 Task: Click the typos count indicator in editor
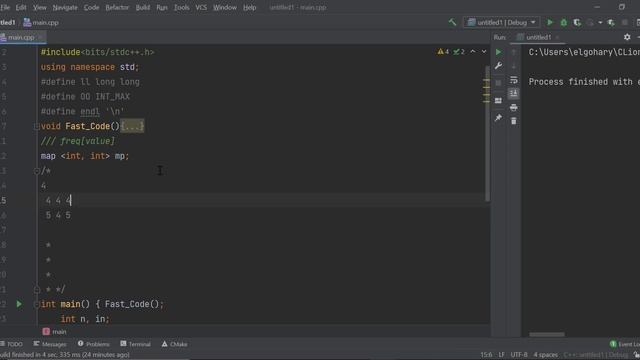pyautogui.click(x=459, y=52)
